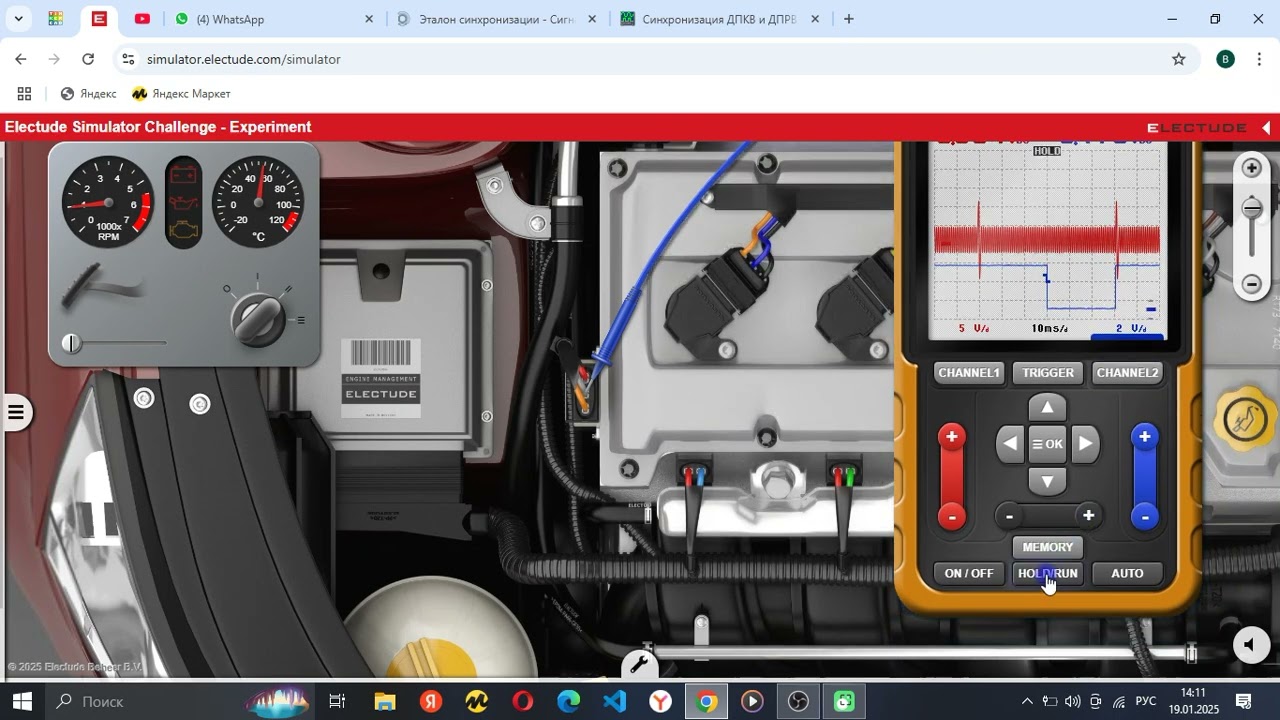Open the apps grid in bookmarks bar
Image resolution: width=1280 pixels, height=720 pixels.
(x=24, y=94)
